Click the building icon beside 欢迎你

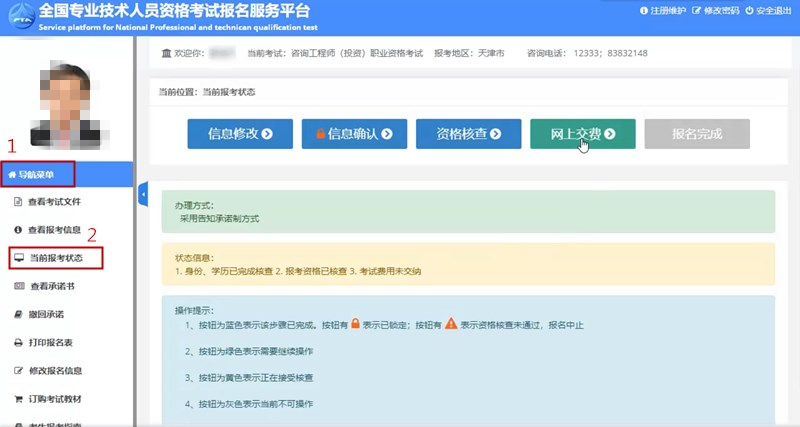click(166, 53)
